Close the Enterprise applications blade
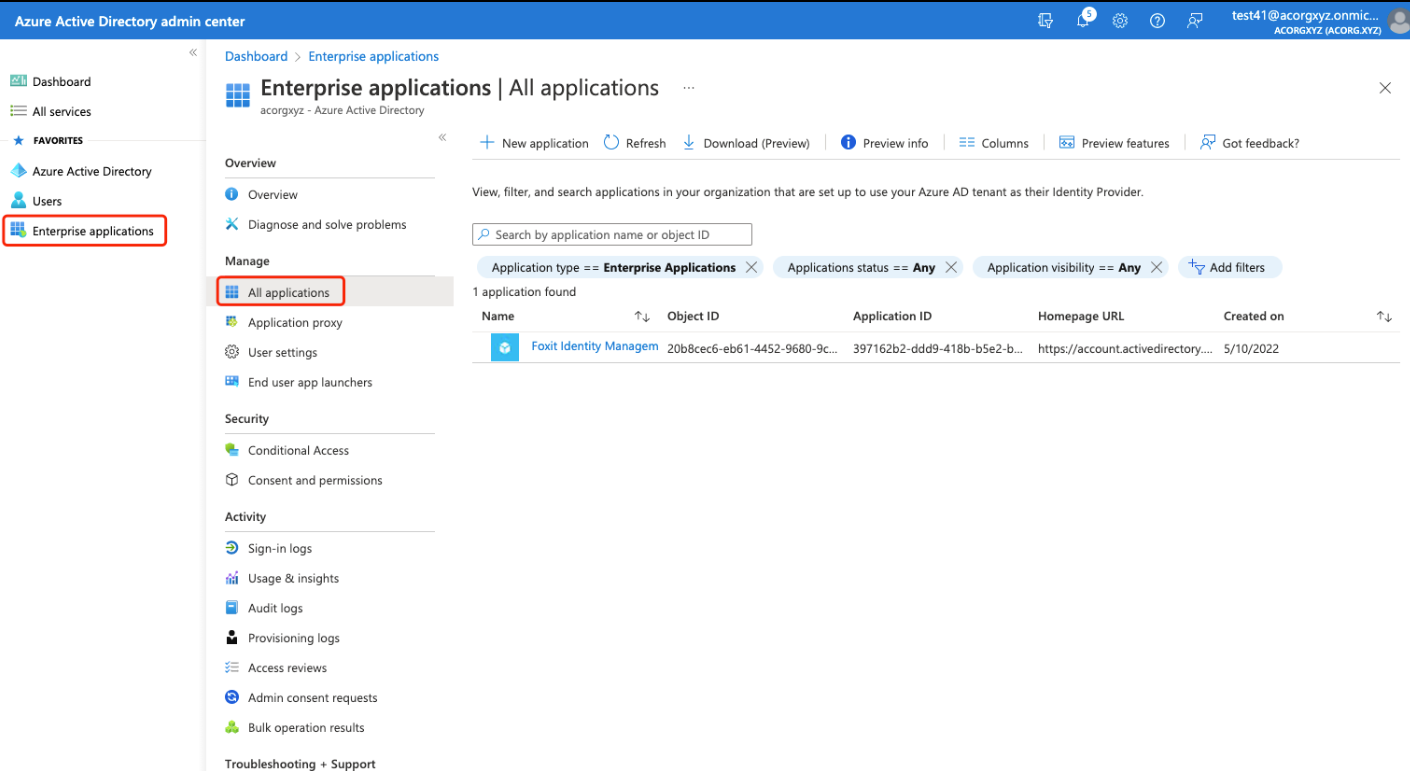Screen dimensions: 1410x771 click(1385, 88)
